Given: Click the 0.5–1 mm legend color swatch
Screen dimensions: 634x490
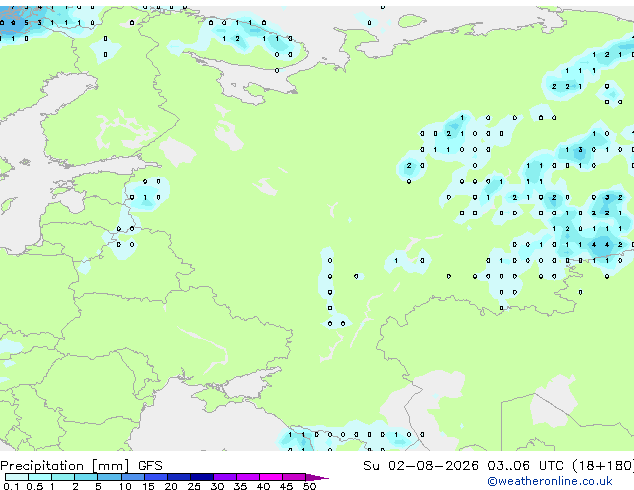Looking at the screenshot, I should (40, 477).
